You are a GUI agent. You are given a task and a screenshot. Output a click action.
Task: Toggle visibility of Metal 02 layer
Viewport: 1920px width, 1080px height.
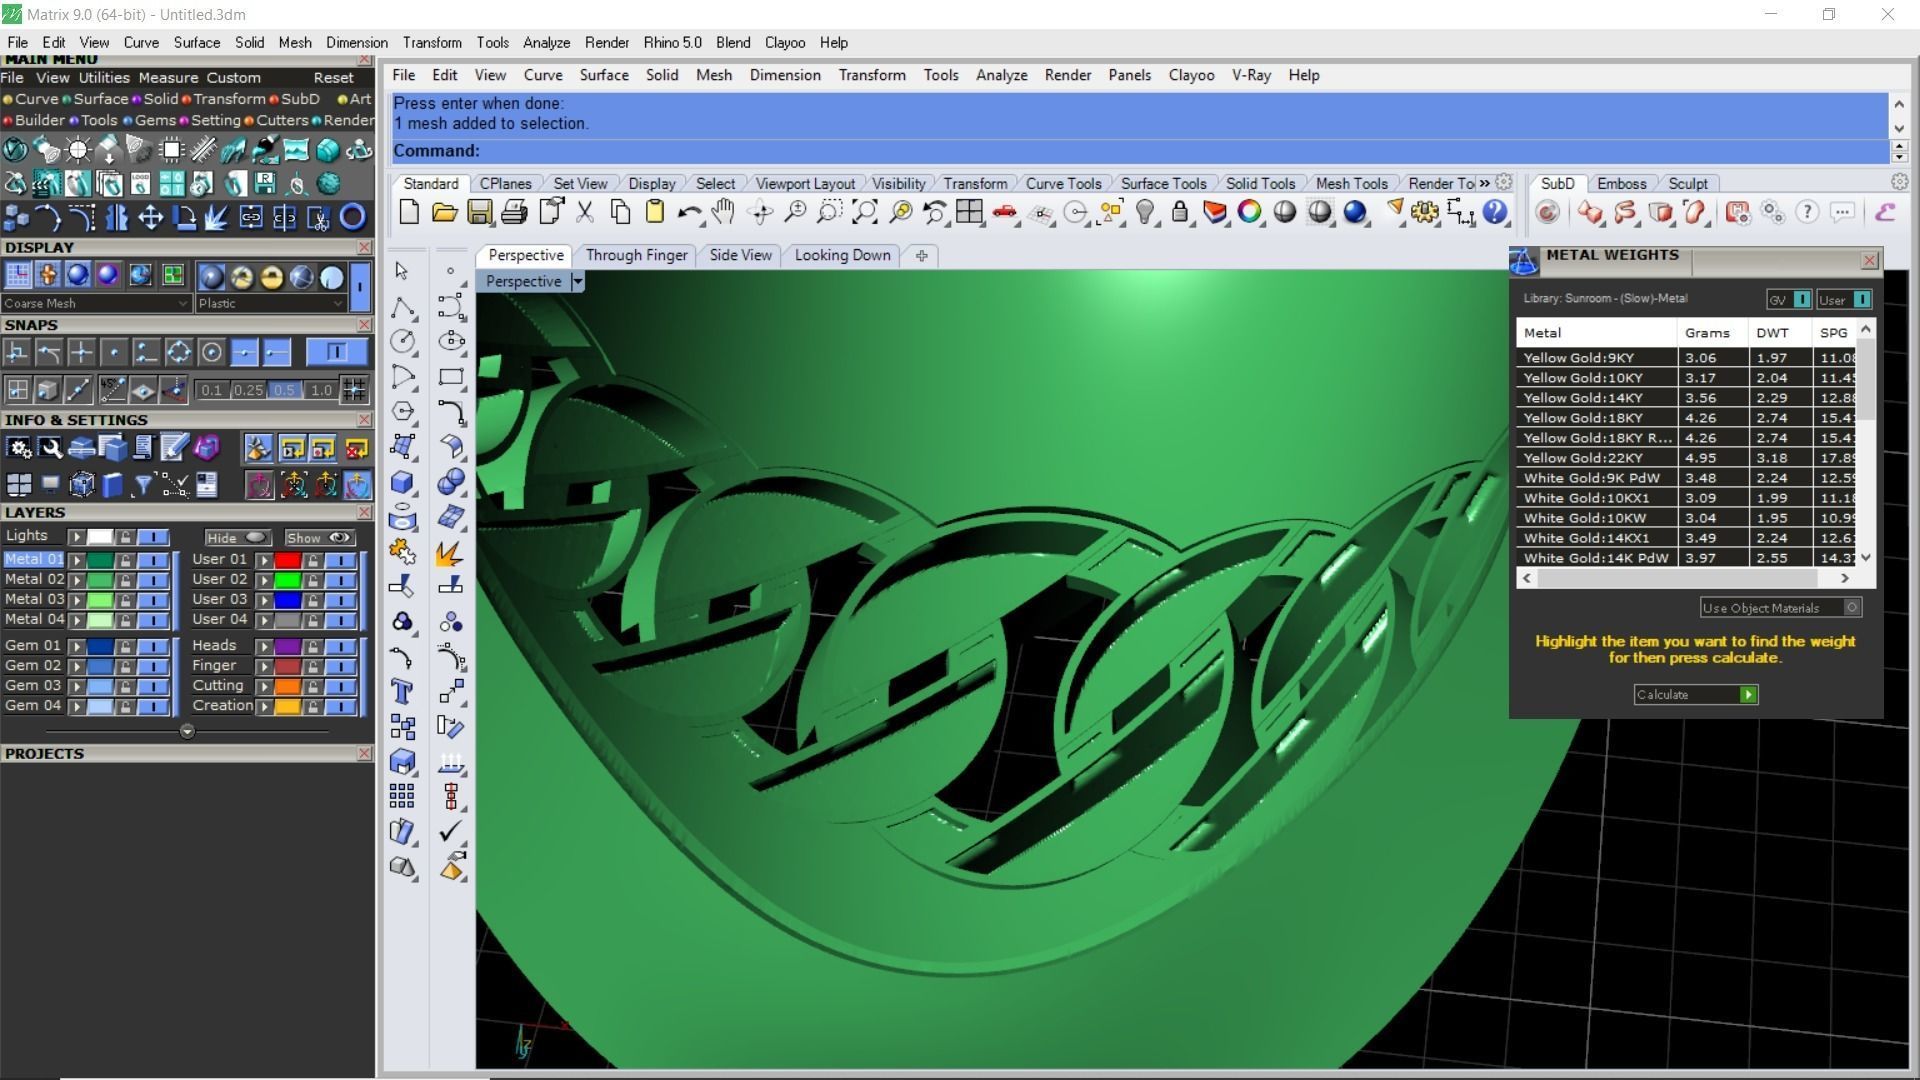tap(152, 580)
